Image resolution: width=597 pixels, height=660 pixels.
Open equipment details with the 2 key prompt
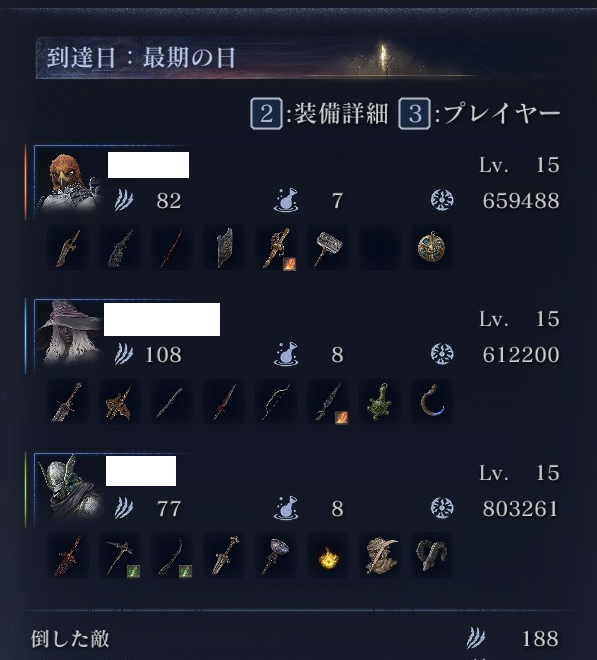coord(319,113)
